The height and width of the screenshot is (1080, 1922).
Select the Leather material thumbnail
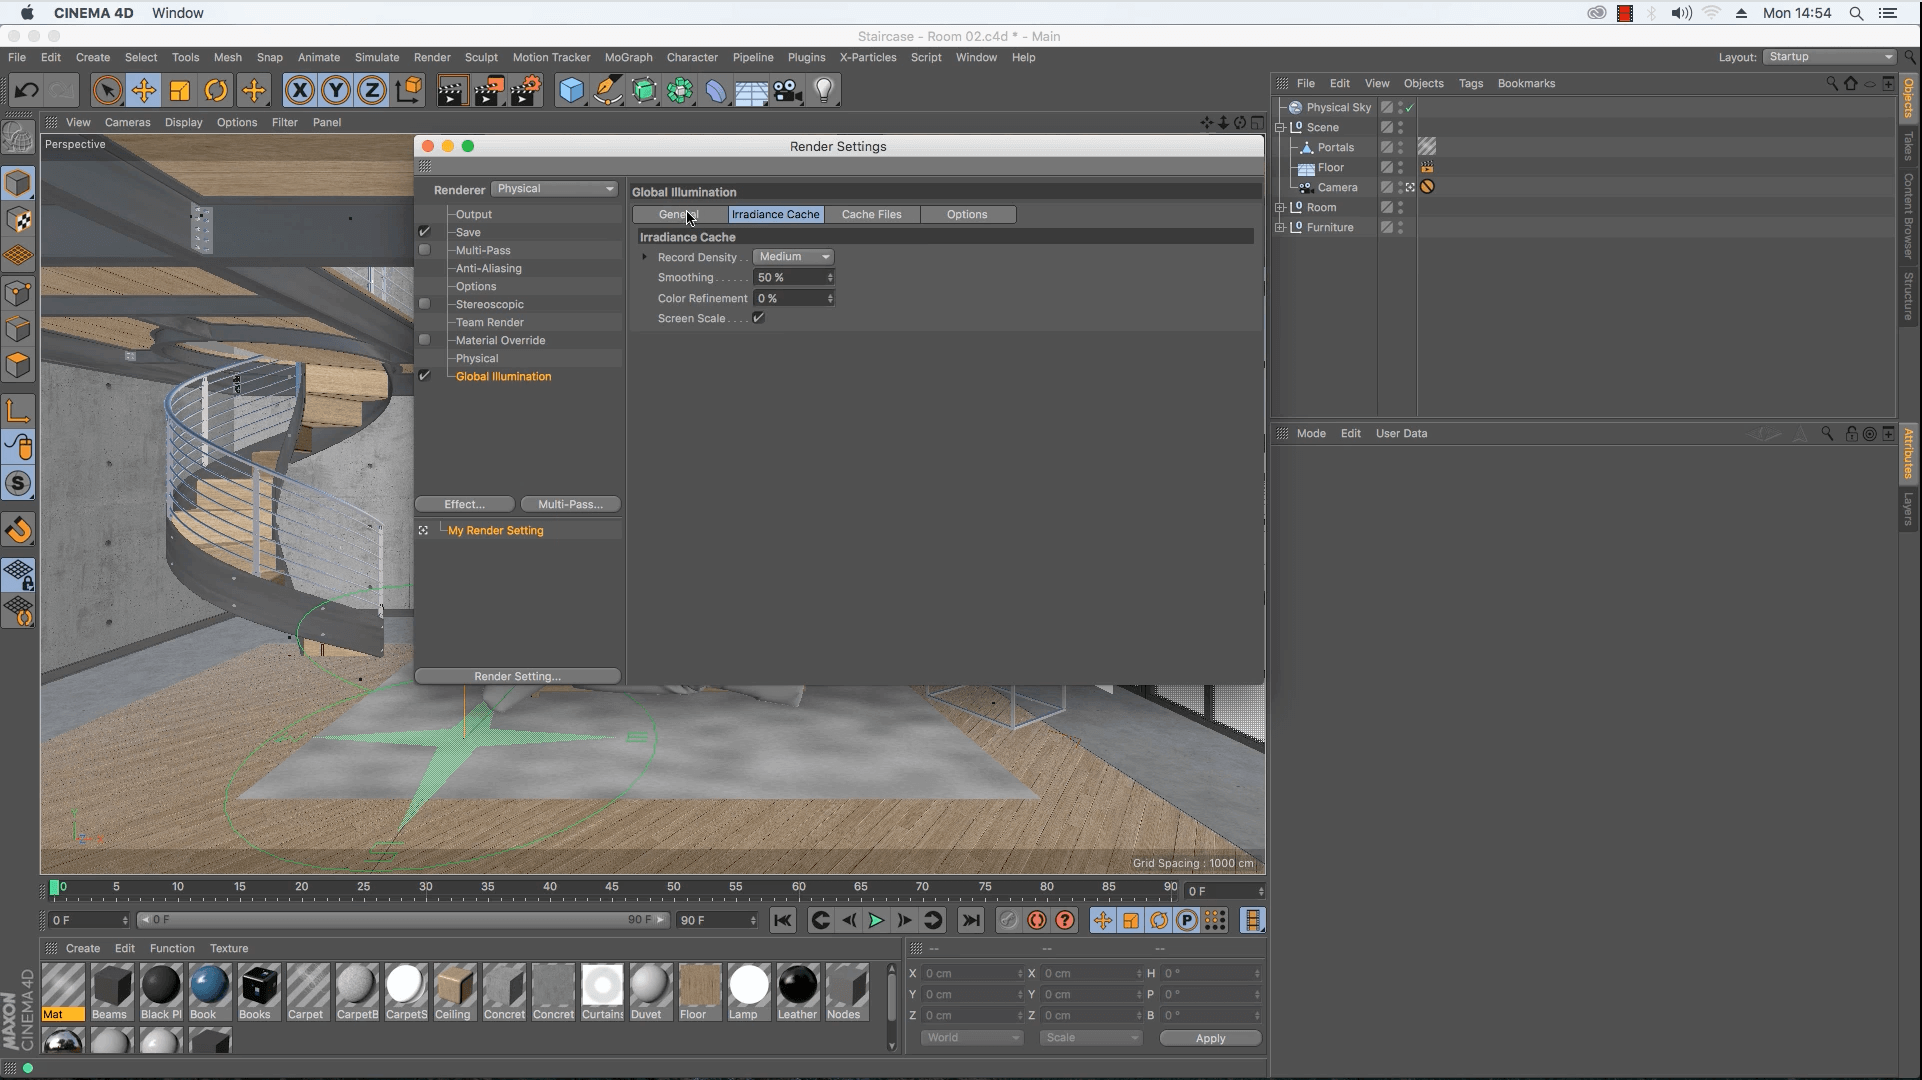point(797,986)
